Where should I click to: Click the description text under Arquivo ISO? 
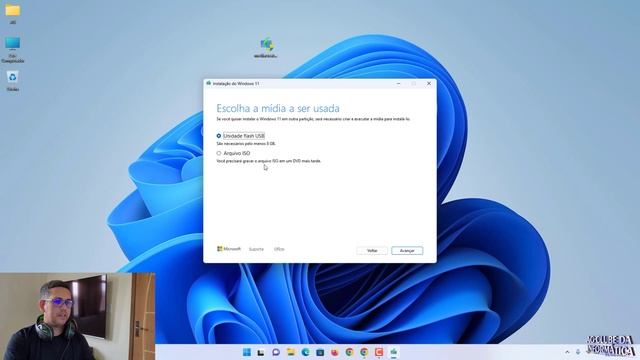coord(269,161)
